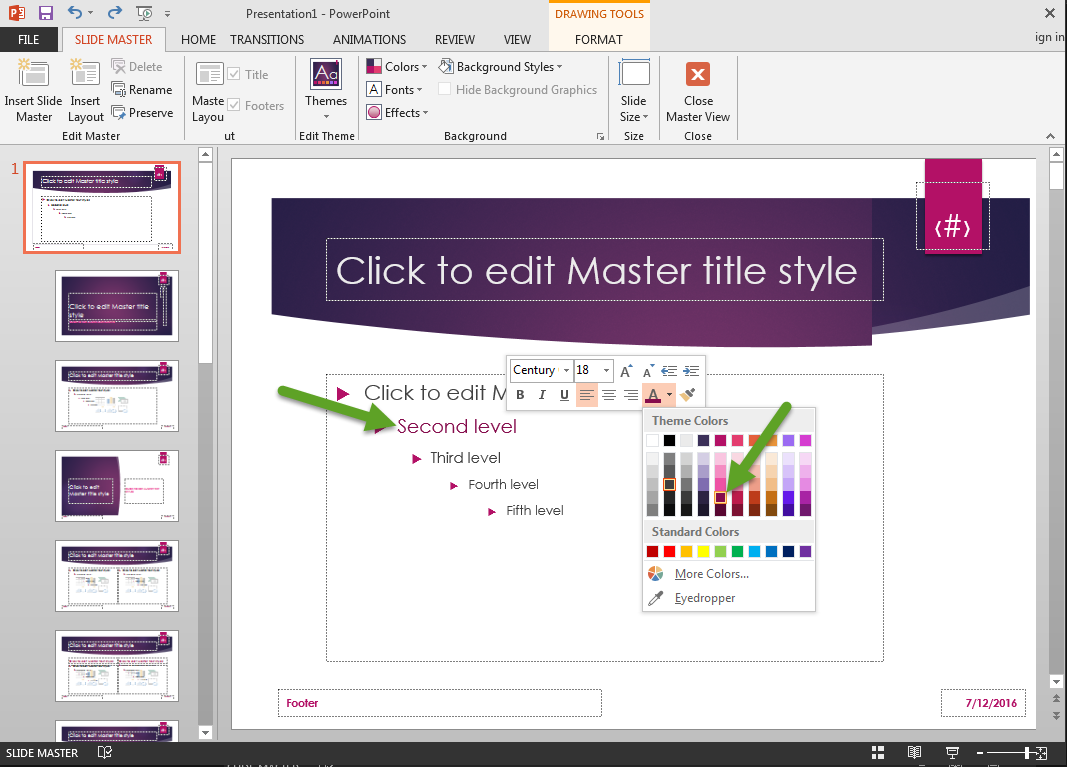Switch to the ANIMATIONS ribbon tab

pyautogui.click(x=369, y=40)
